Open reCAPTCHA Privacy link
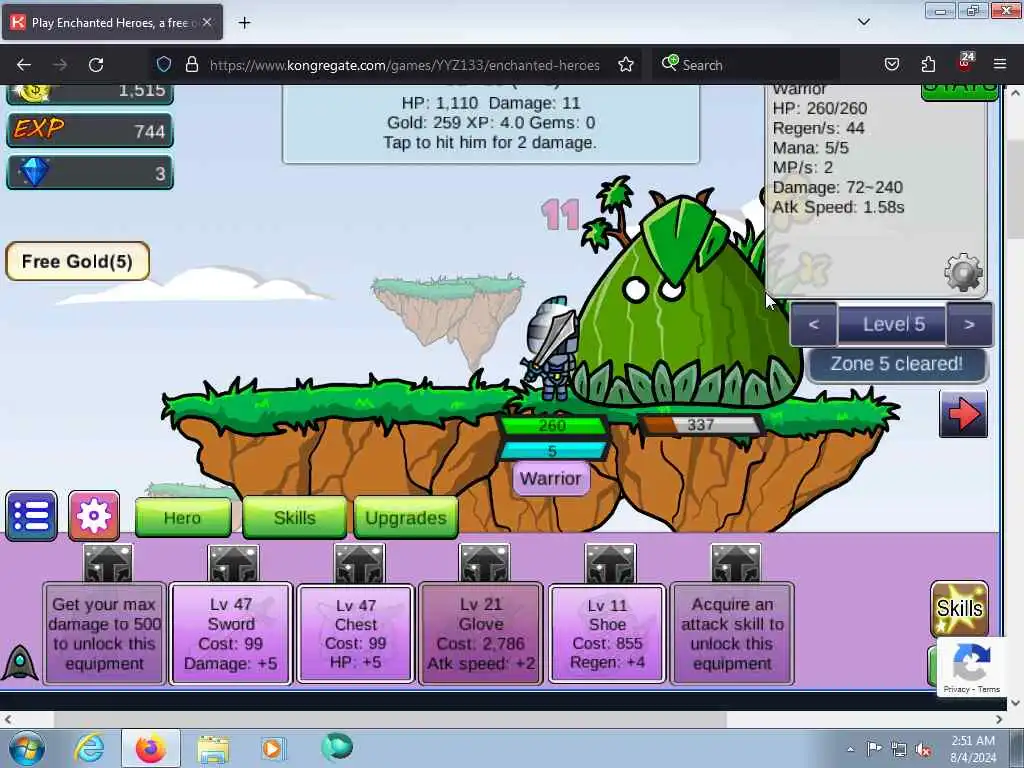Image resolution: width=1024 pixels, height=768 pixels. pyautogui.click(x=956, y=689)
